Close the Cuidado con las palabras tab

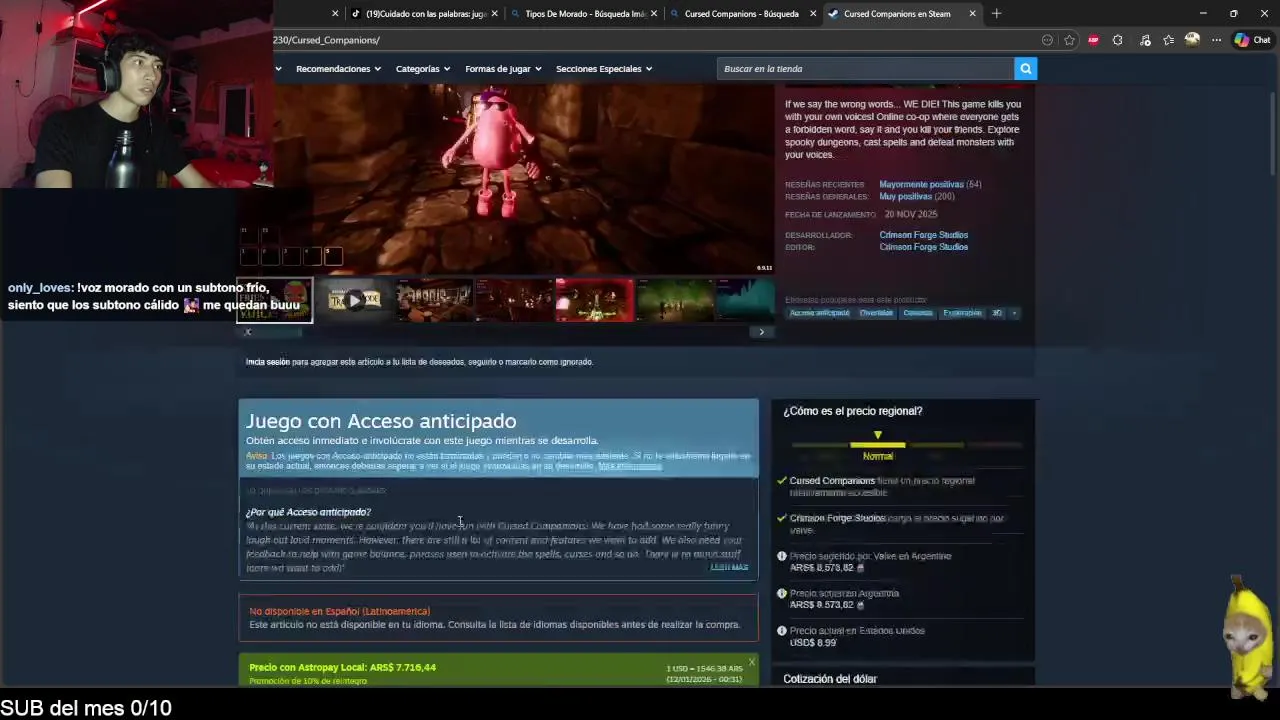[494, 14]
